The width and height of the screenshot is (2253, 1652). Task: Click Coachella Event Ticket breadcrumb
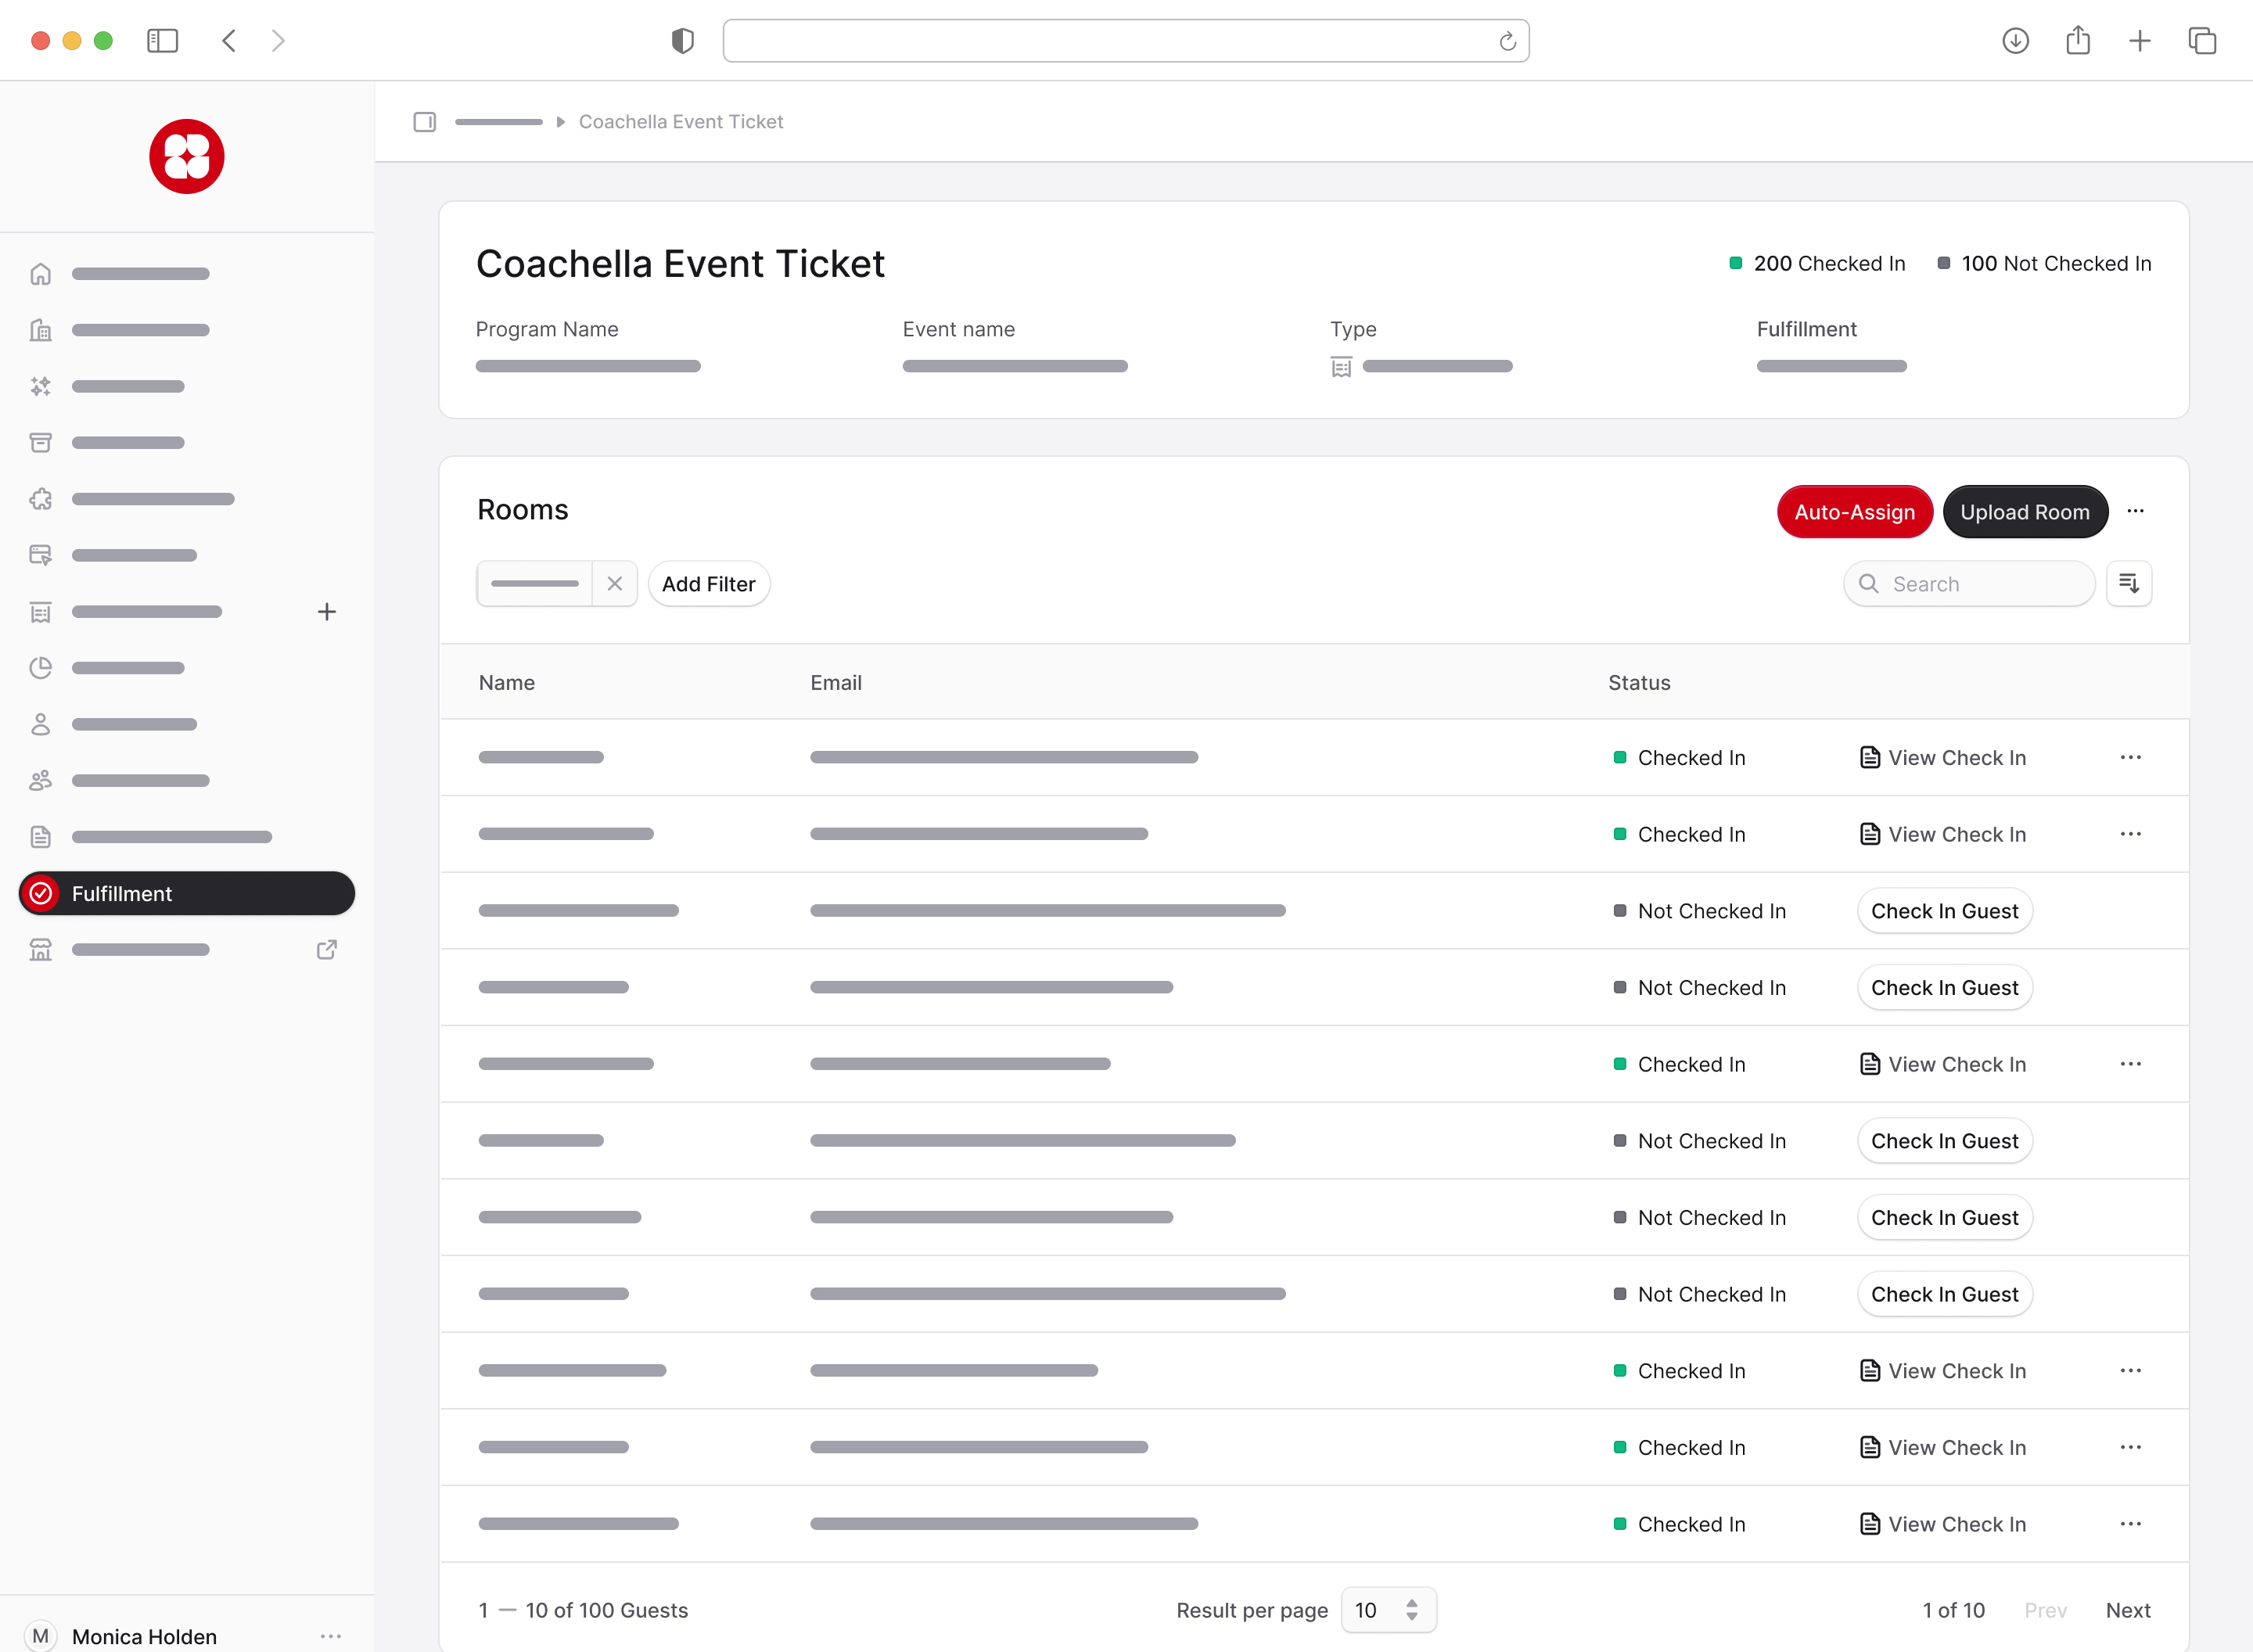(681, 122)
